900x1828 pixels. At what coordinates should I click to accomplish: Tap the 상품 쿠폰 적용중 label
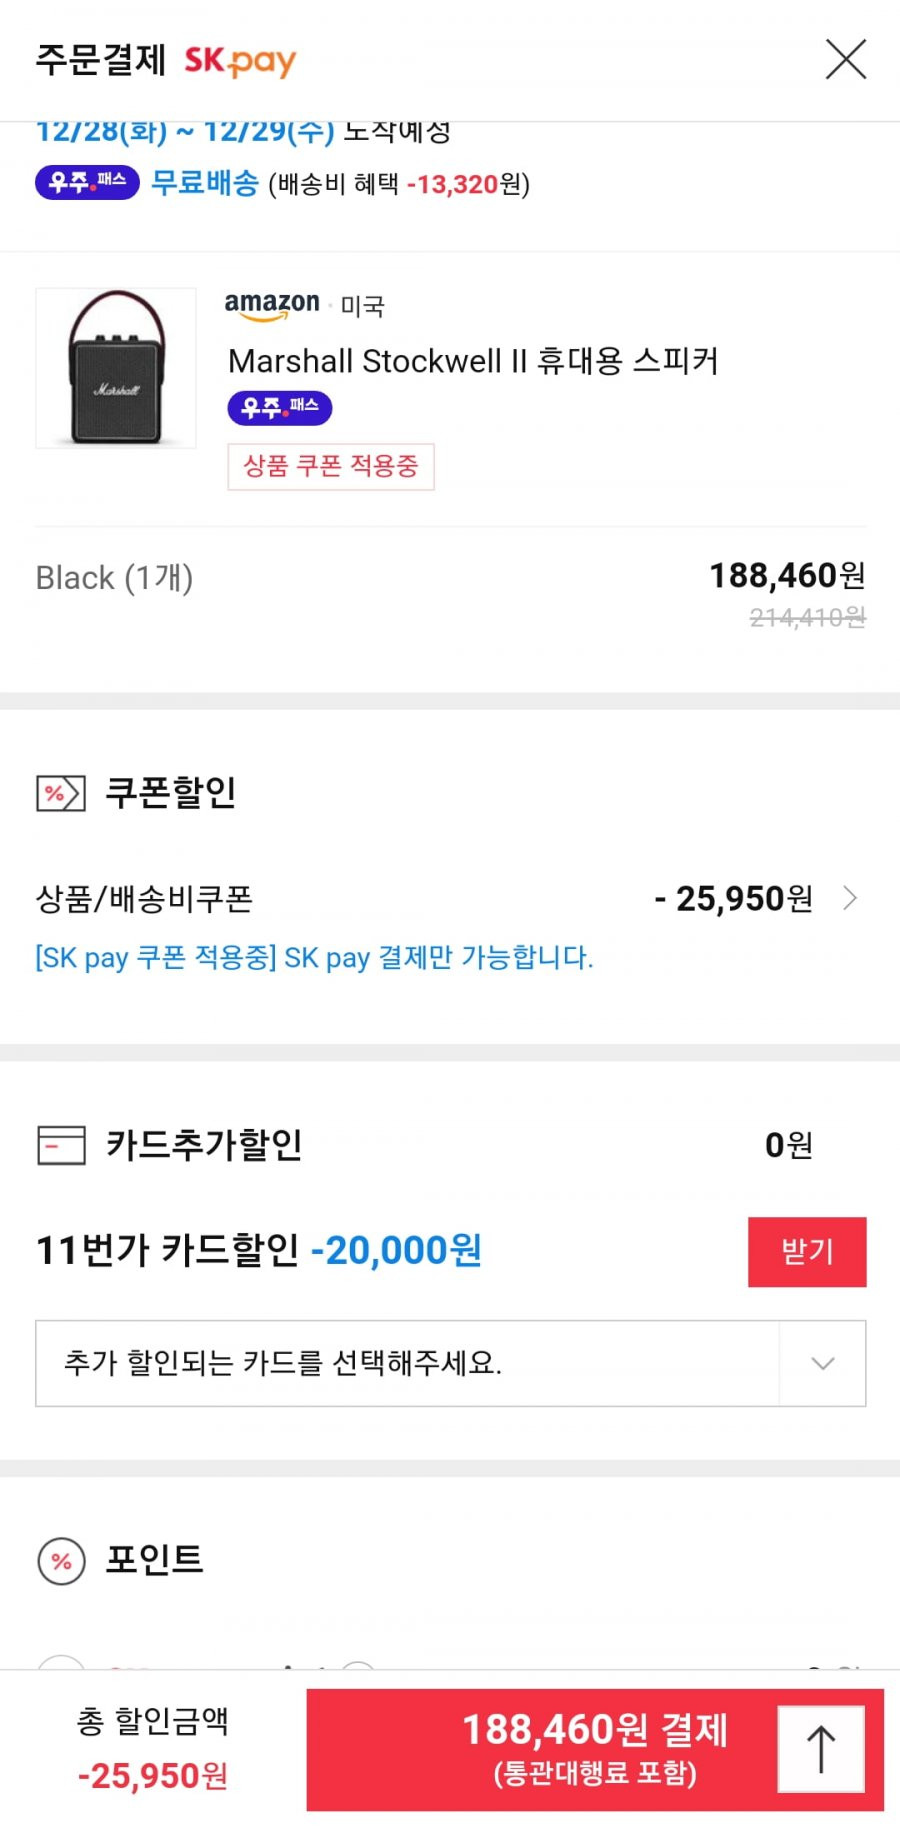coord(331,467)
